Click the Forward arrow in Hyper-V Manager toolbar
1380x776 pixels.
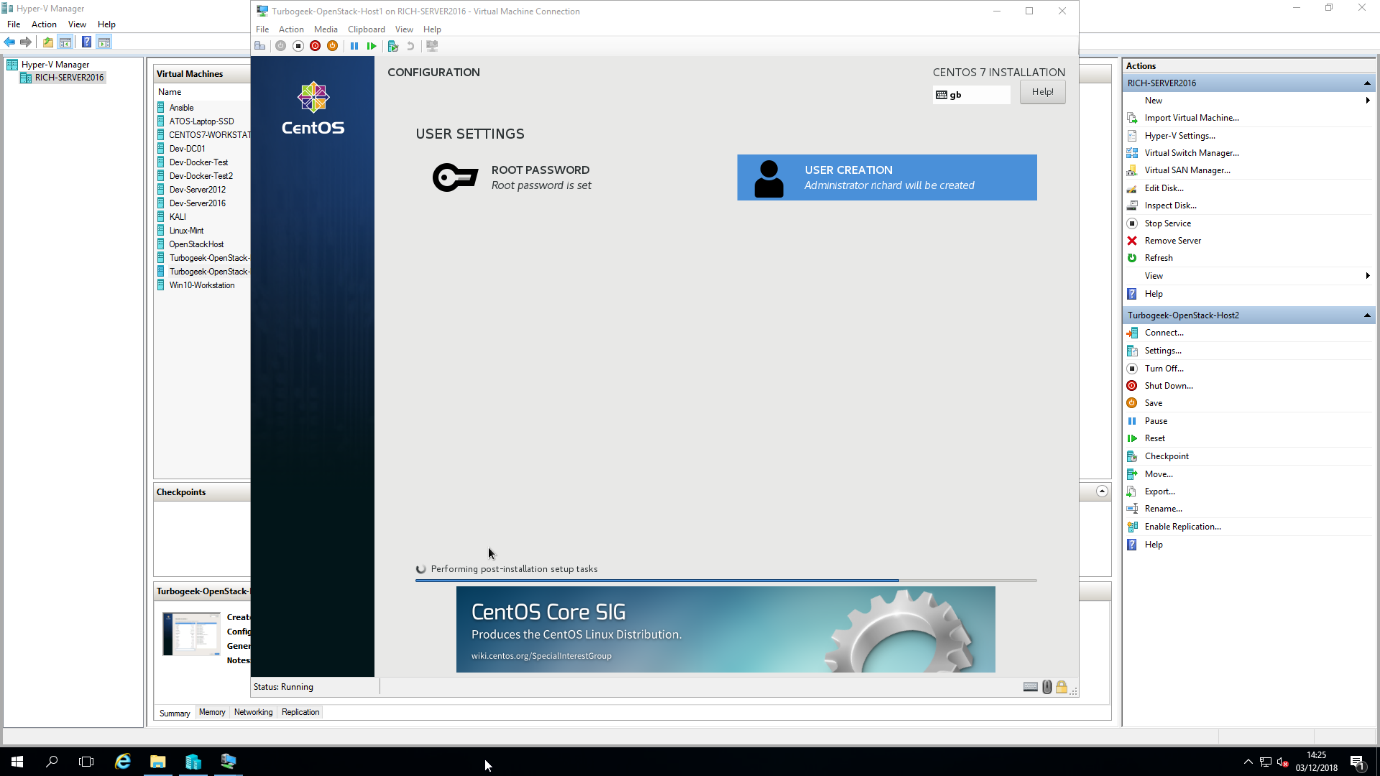(26, 42)
